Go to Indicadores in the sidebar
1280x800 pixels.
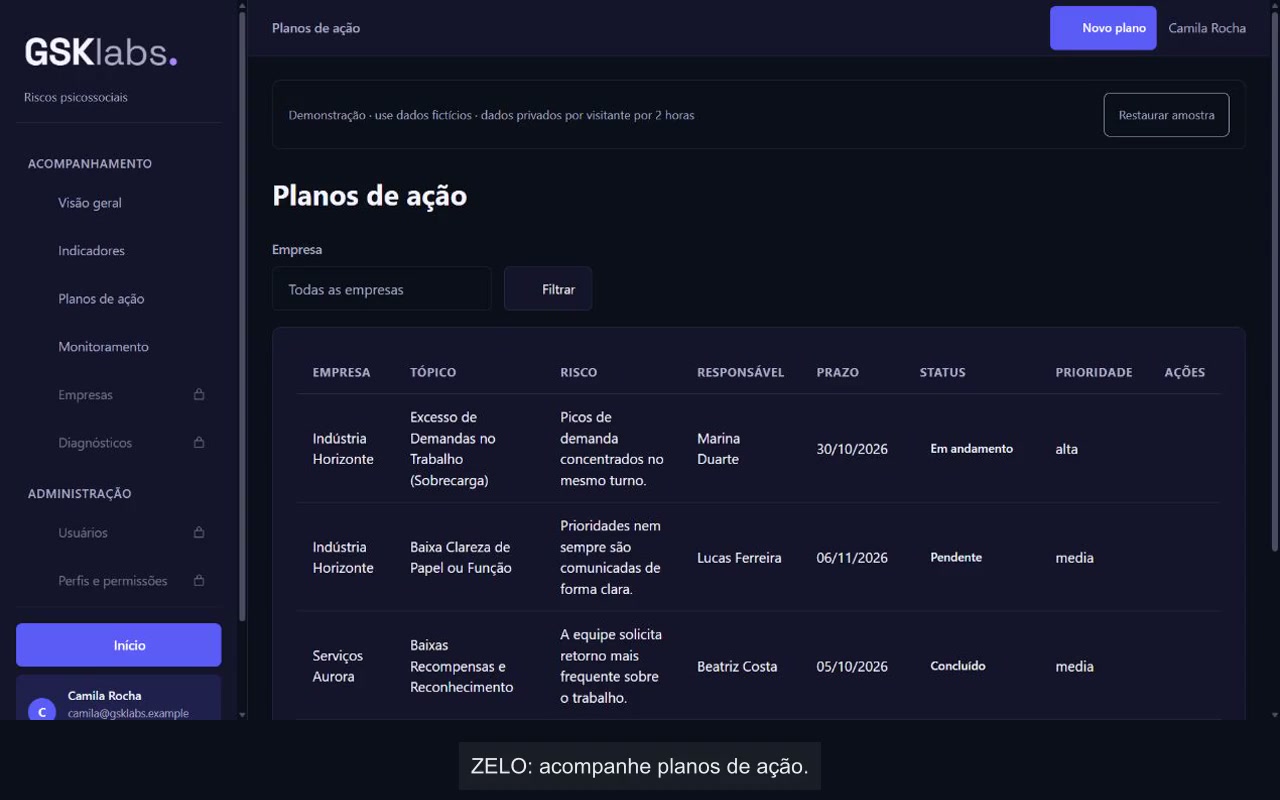[x=91, y=251]
